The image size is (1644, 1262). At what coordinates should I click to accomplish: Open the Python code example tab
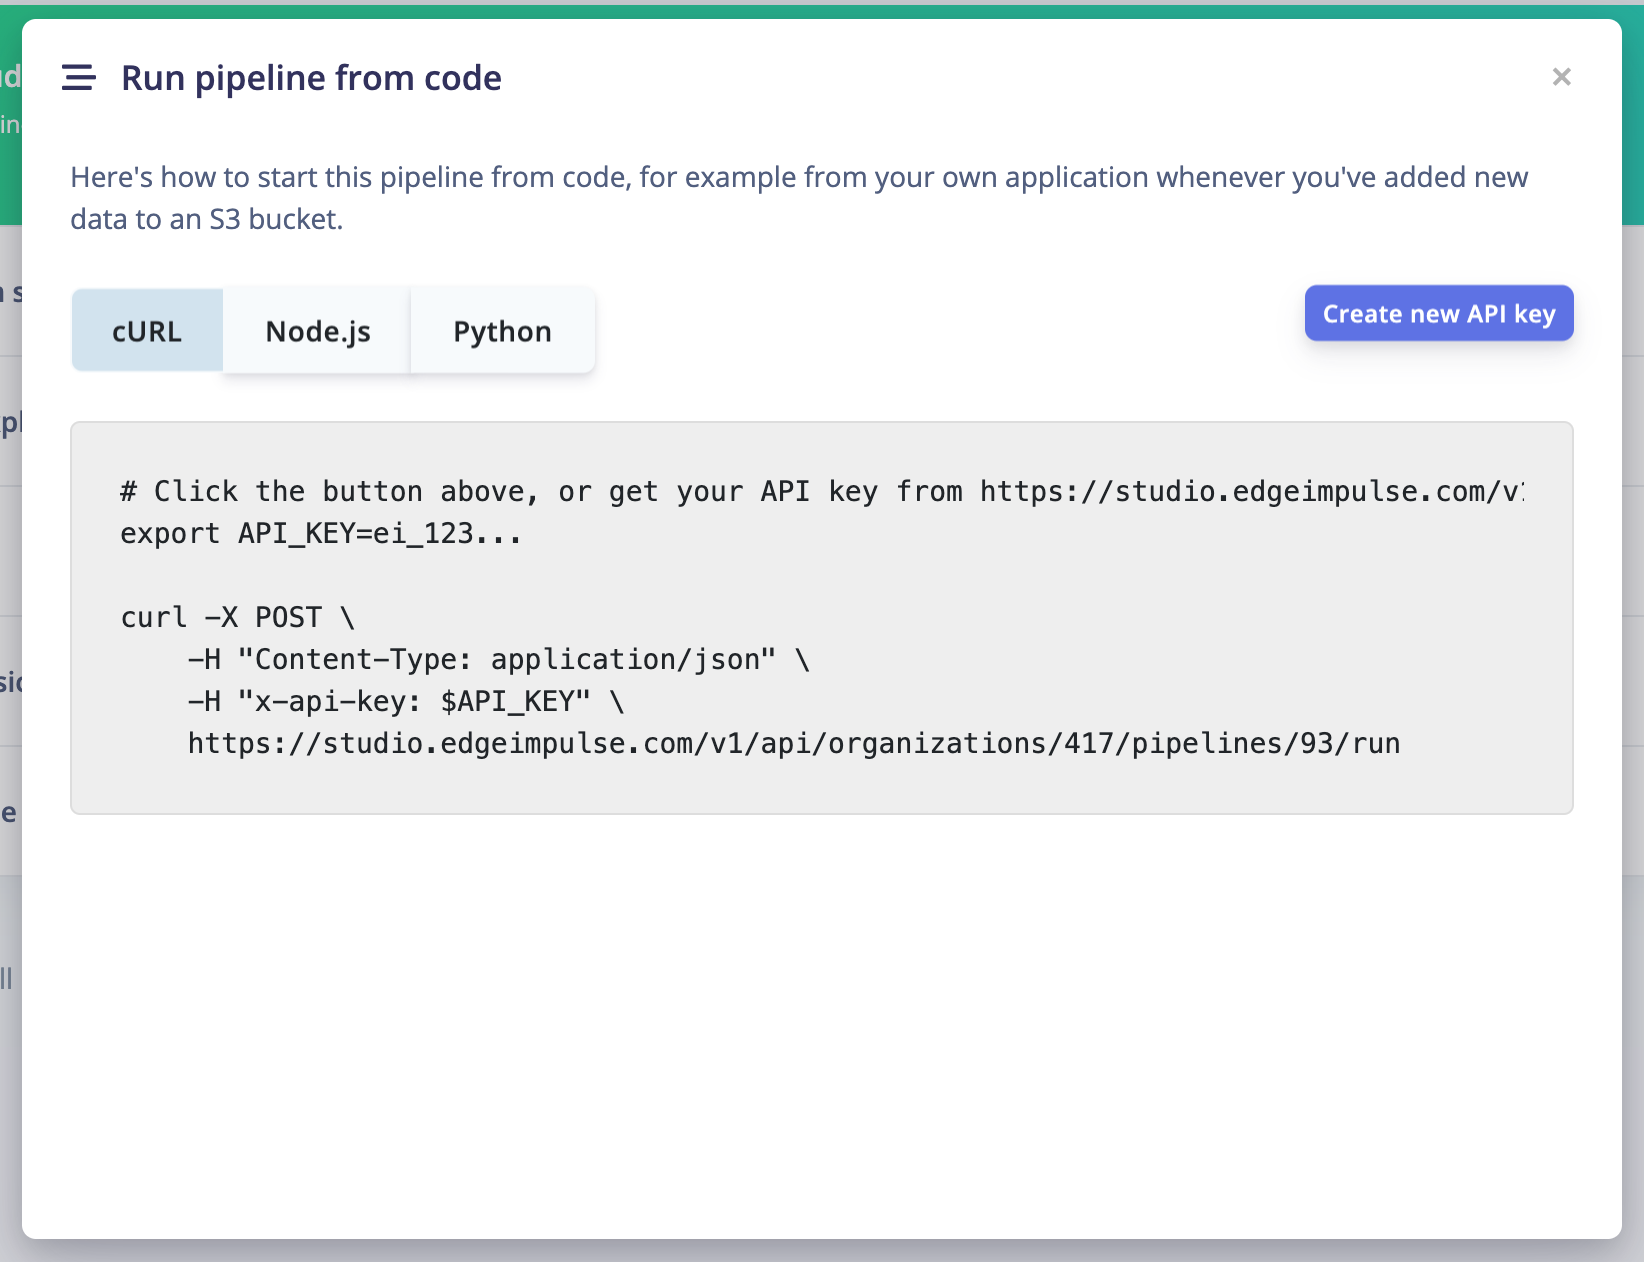click(502, 331)
